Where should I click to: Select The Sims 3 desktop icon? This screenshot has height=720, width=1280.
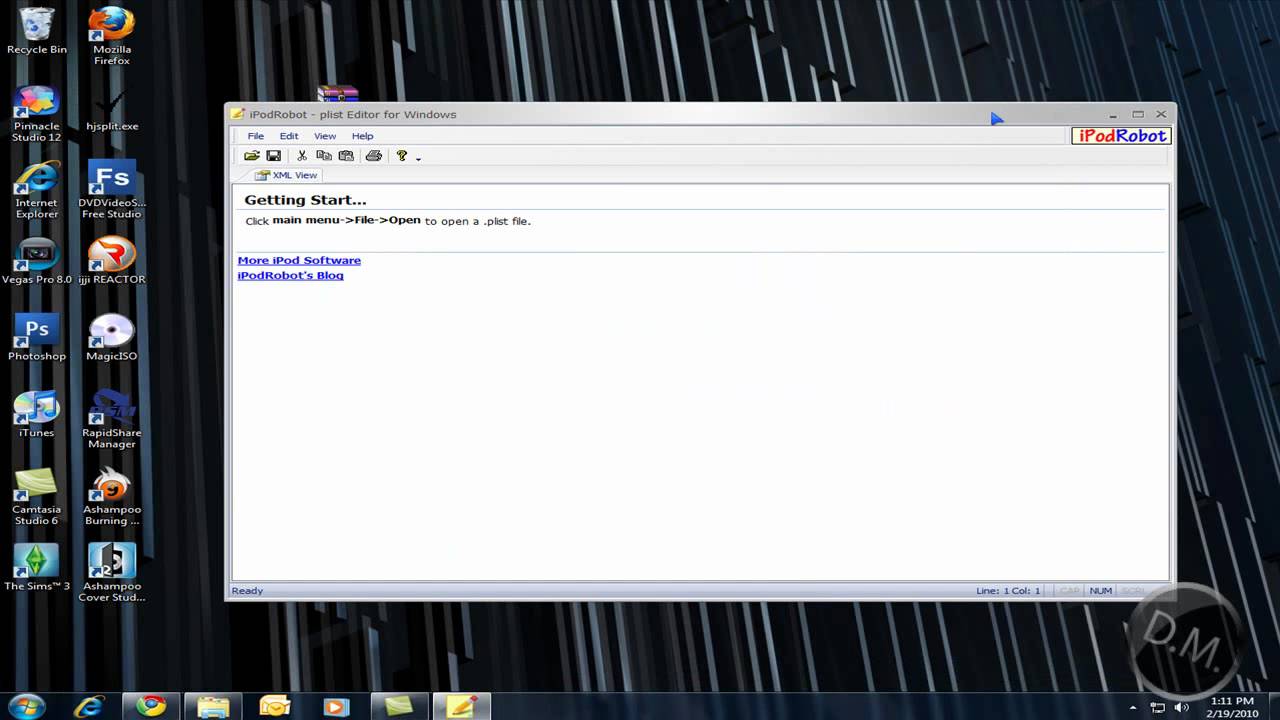(x=37, y=568)
